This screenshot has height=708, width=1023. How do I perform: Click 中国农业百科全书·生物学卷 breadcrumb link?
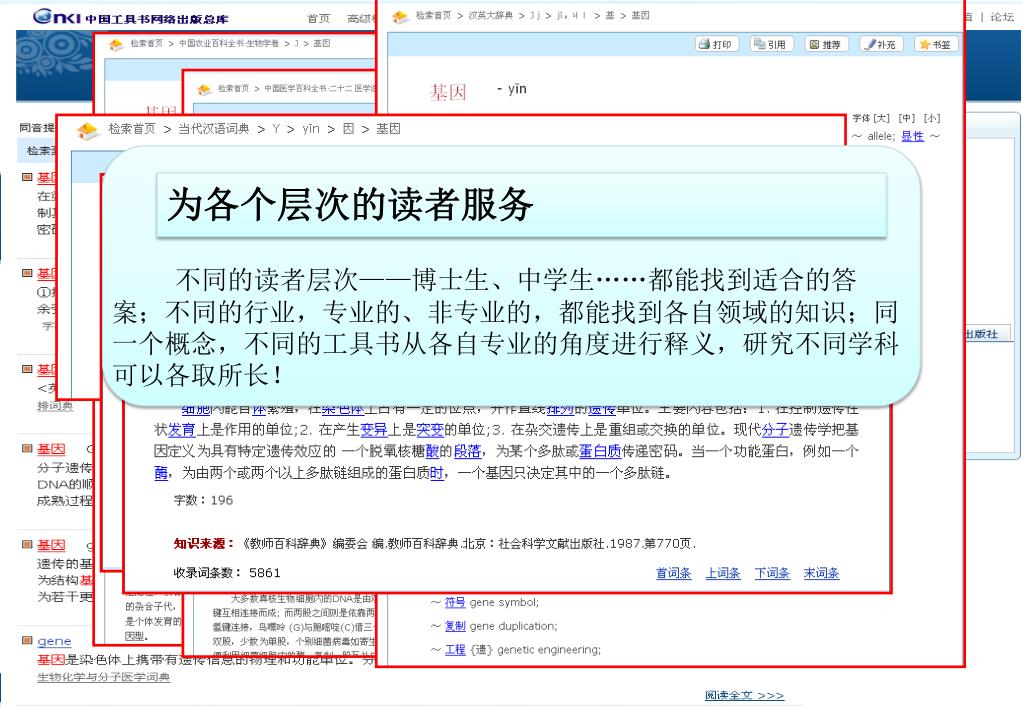click(x=228, y=43)
